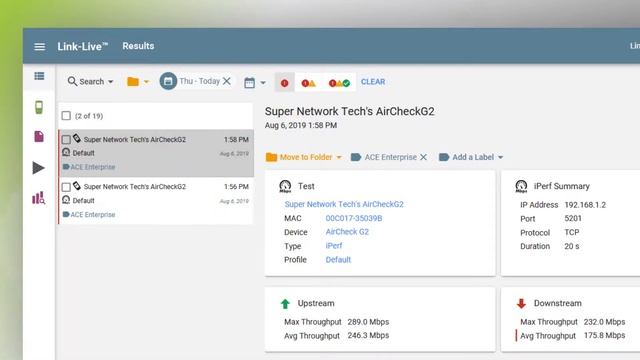Check the 1:56 PM result checkbox

[66, 187]
